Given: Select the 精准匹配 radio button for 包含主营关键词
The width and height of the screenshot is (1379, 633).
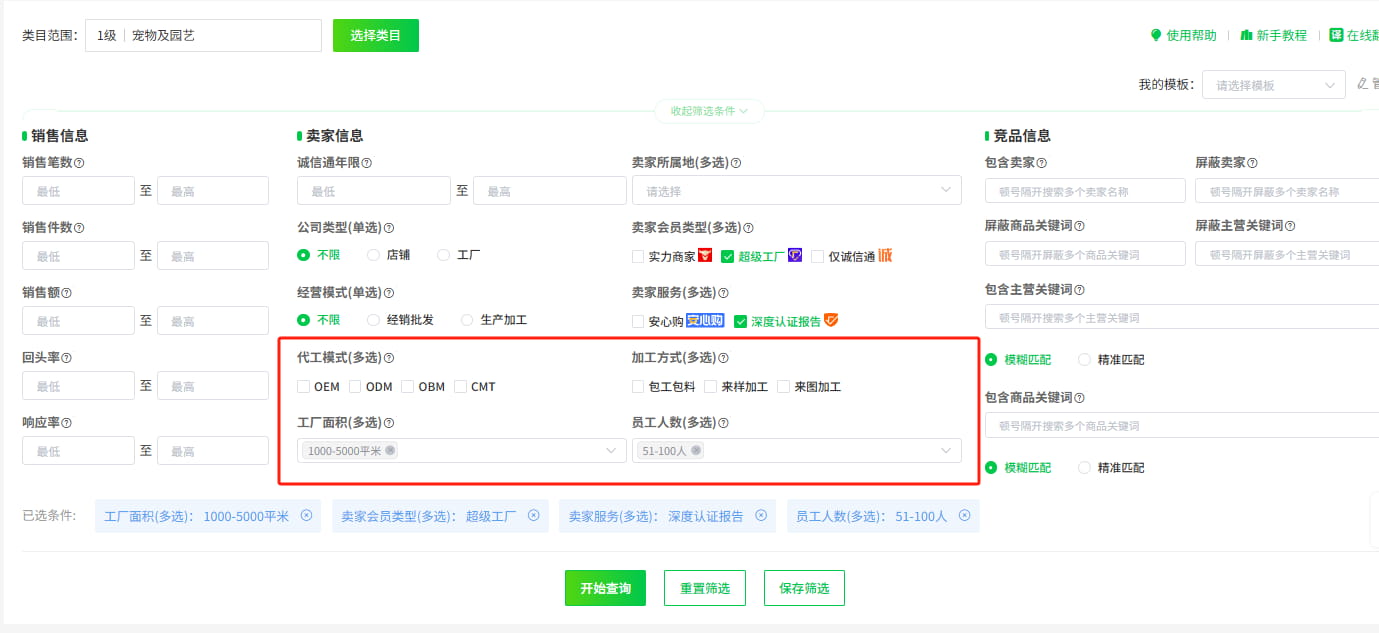Looking at the screenshot, I should [x=1083, y=362].
